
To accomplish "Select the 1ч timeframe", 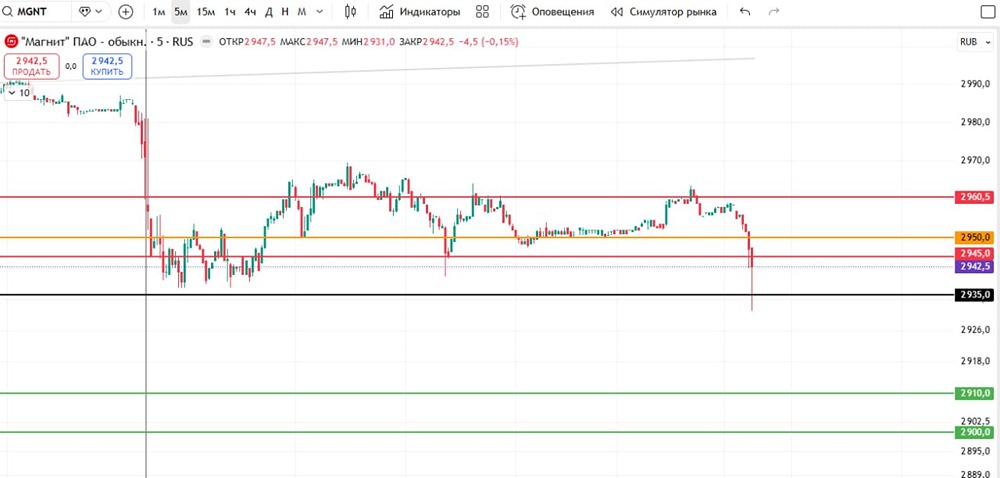I will [230, 11].
